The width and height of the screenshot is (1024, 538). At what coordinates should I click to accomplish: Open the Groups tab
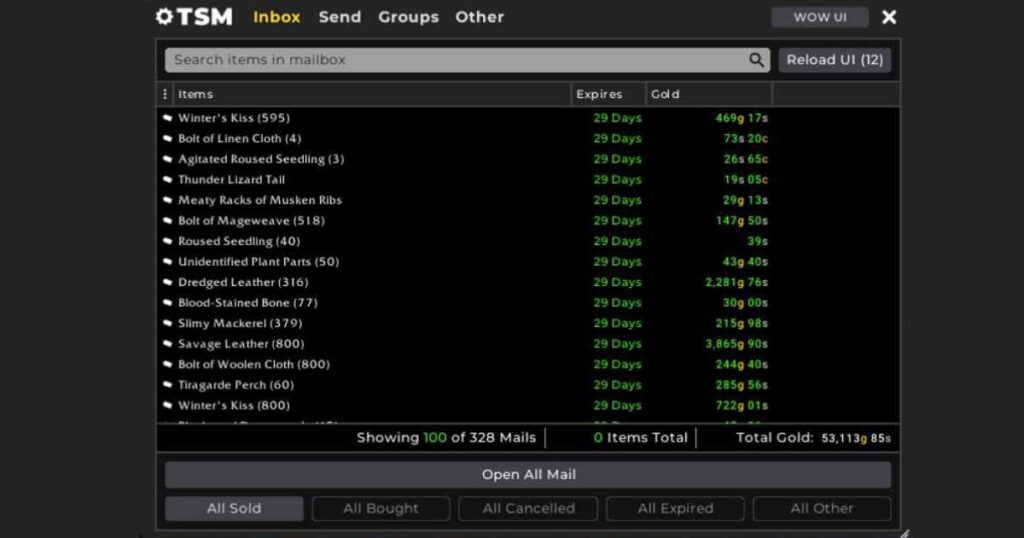(408, 17)
